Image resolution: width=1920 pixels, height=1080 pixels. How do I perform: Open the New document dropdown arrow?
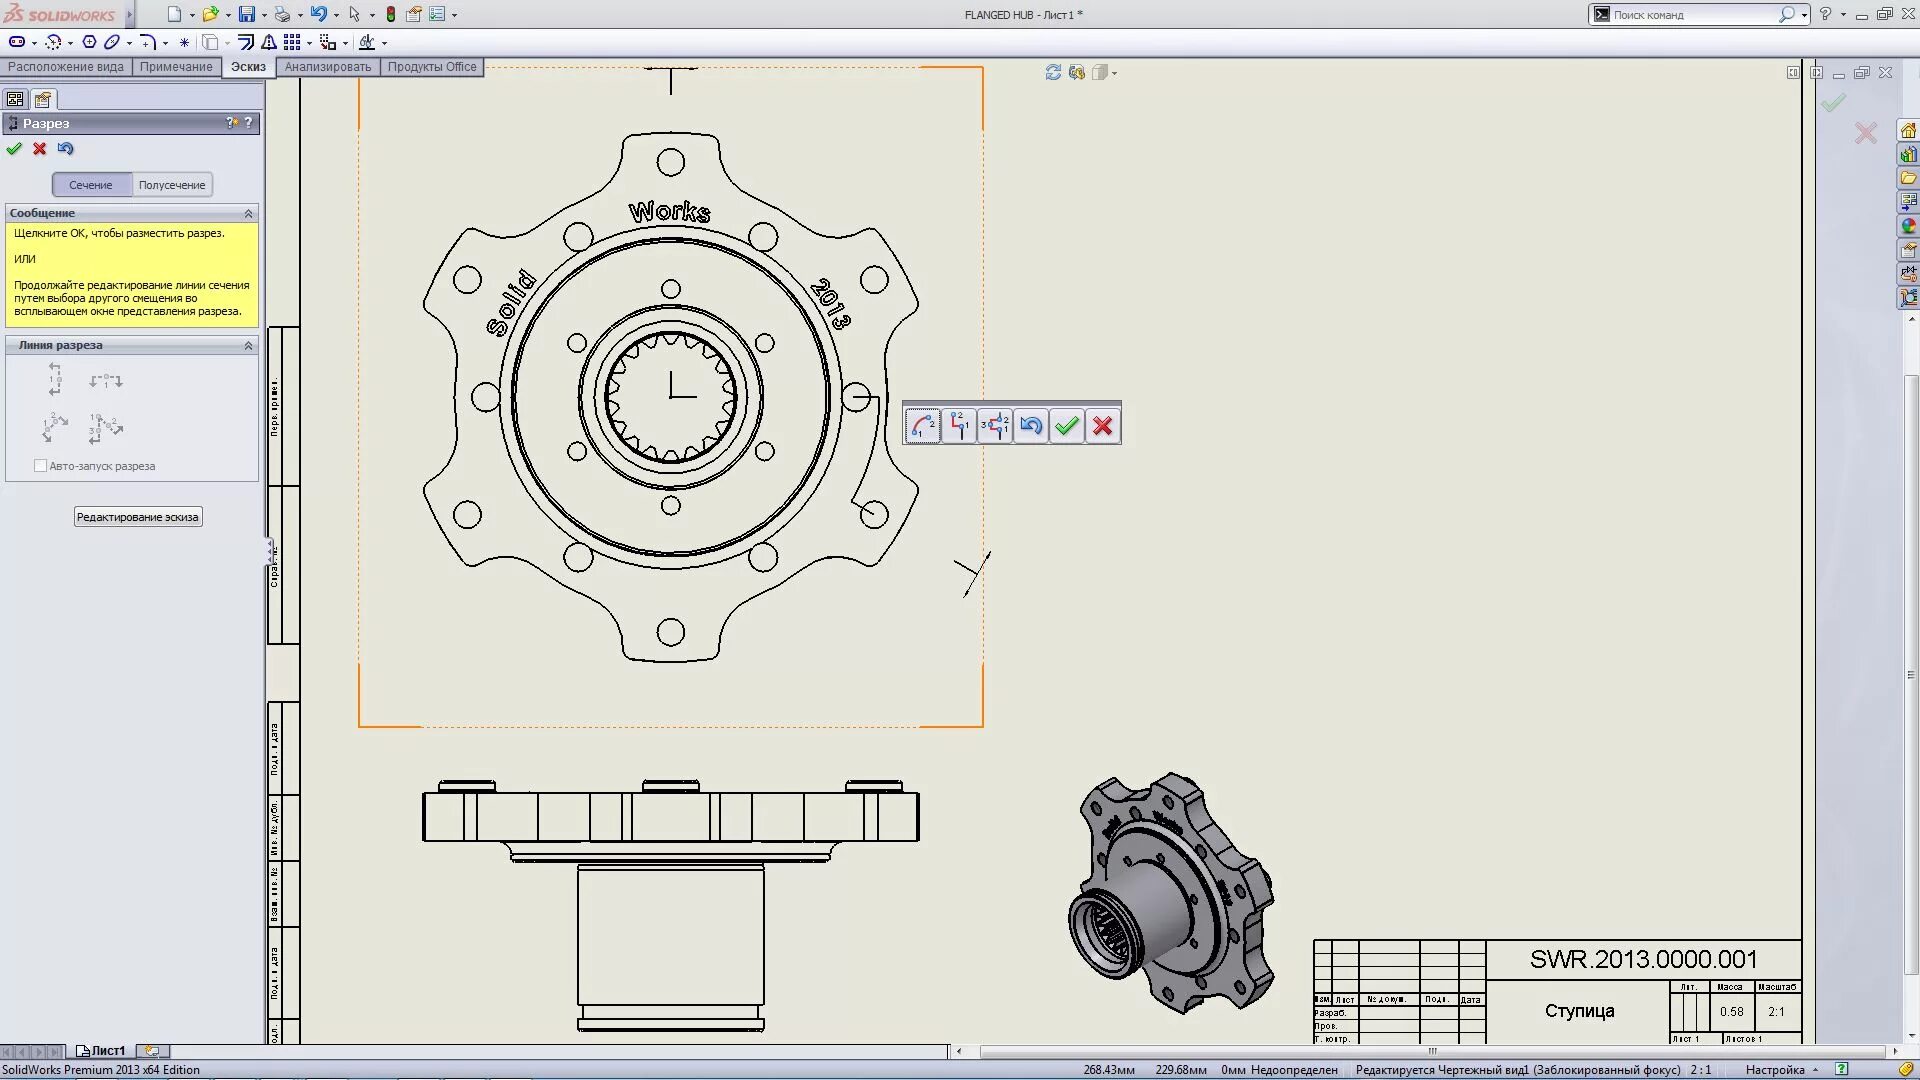click(192, 15)
